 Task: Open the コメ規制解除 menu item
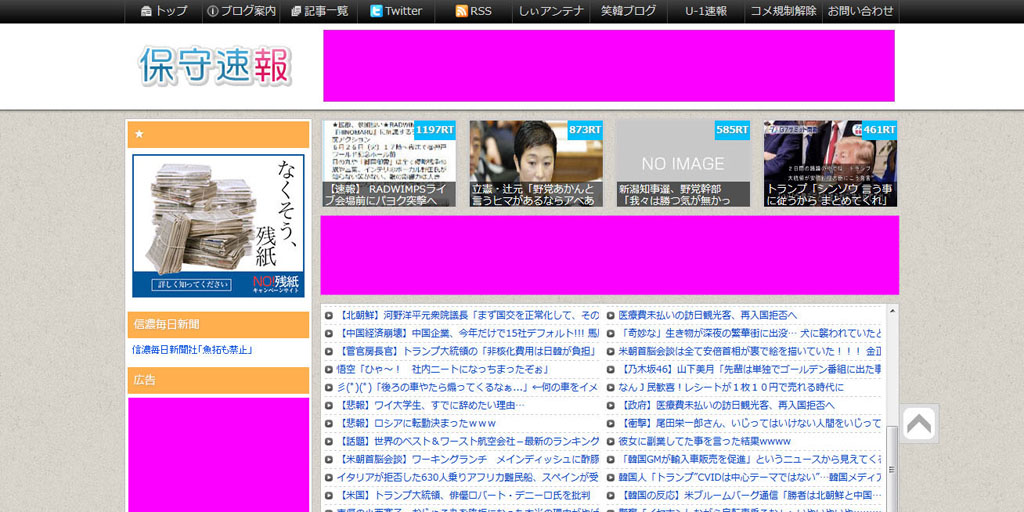click(x=783, y=11)
